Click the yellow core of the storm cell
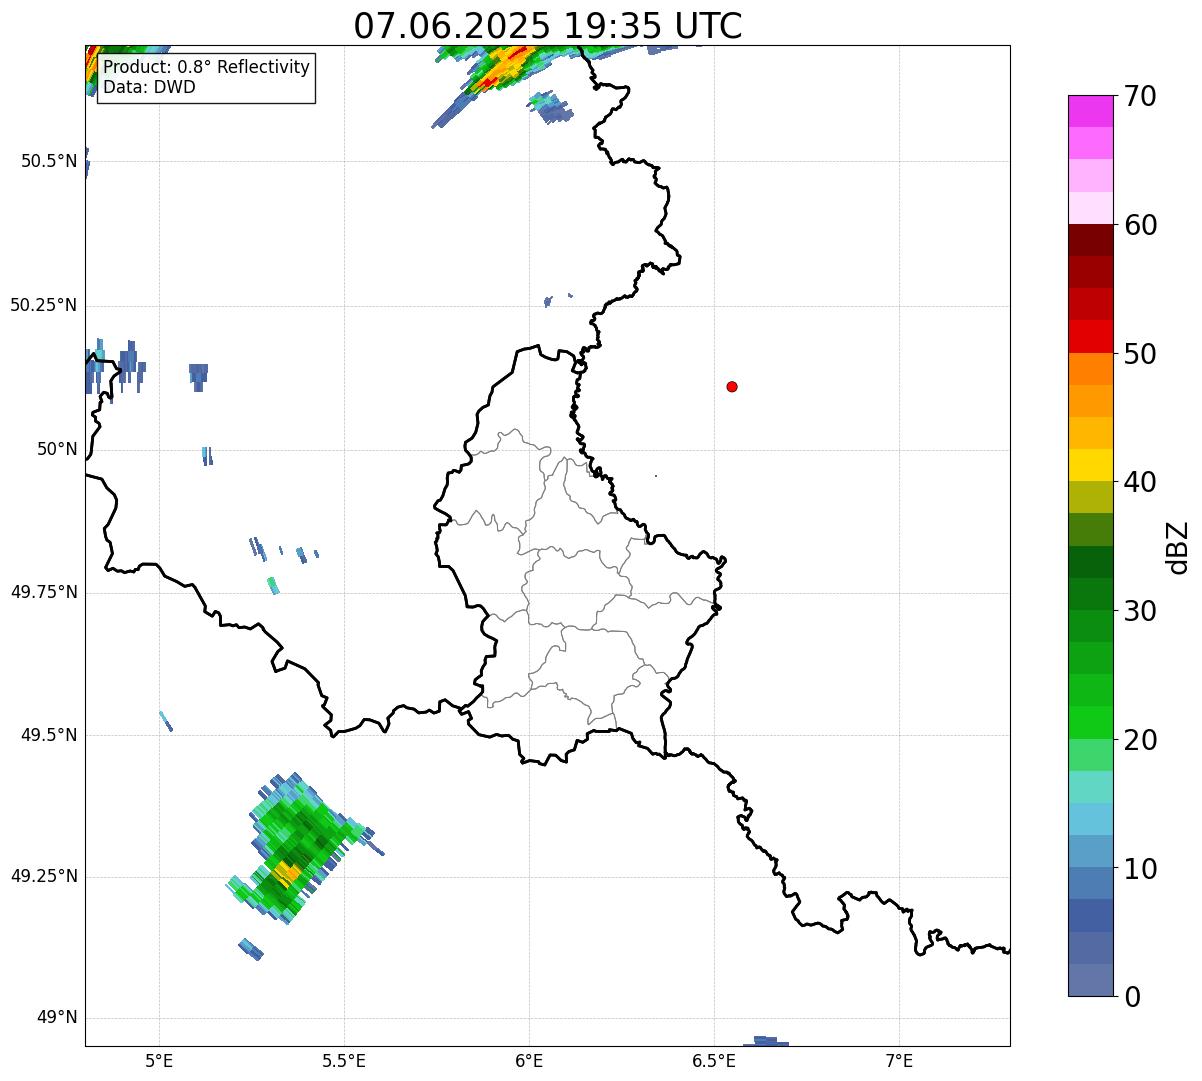This screenshot has width=1202, height=1081. click(x=287, y=873)
